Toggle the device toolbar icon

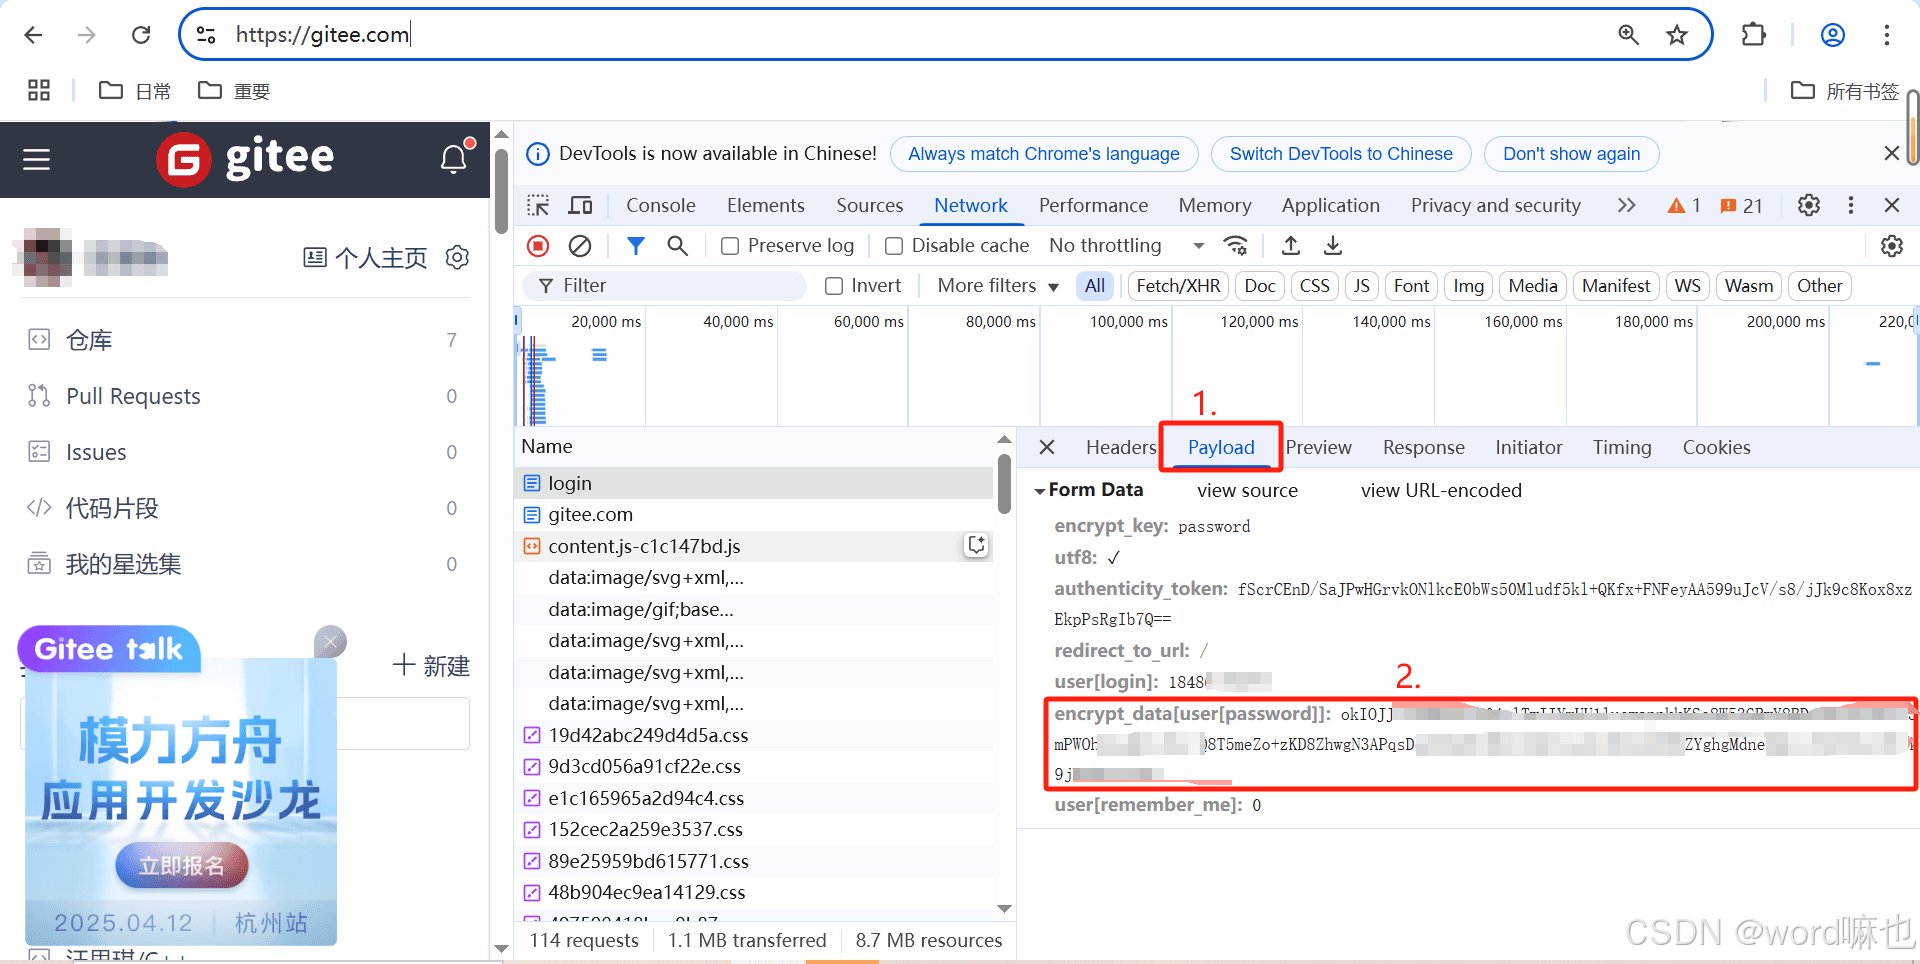point(580,205)
